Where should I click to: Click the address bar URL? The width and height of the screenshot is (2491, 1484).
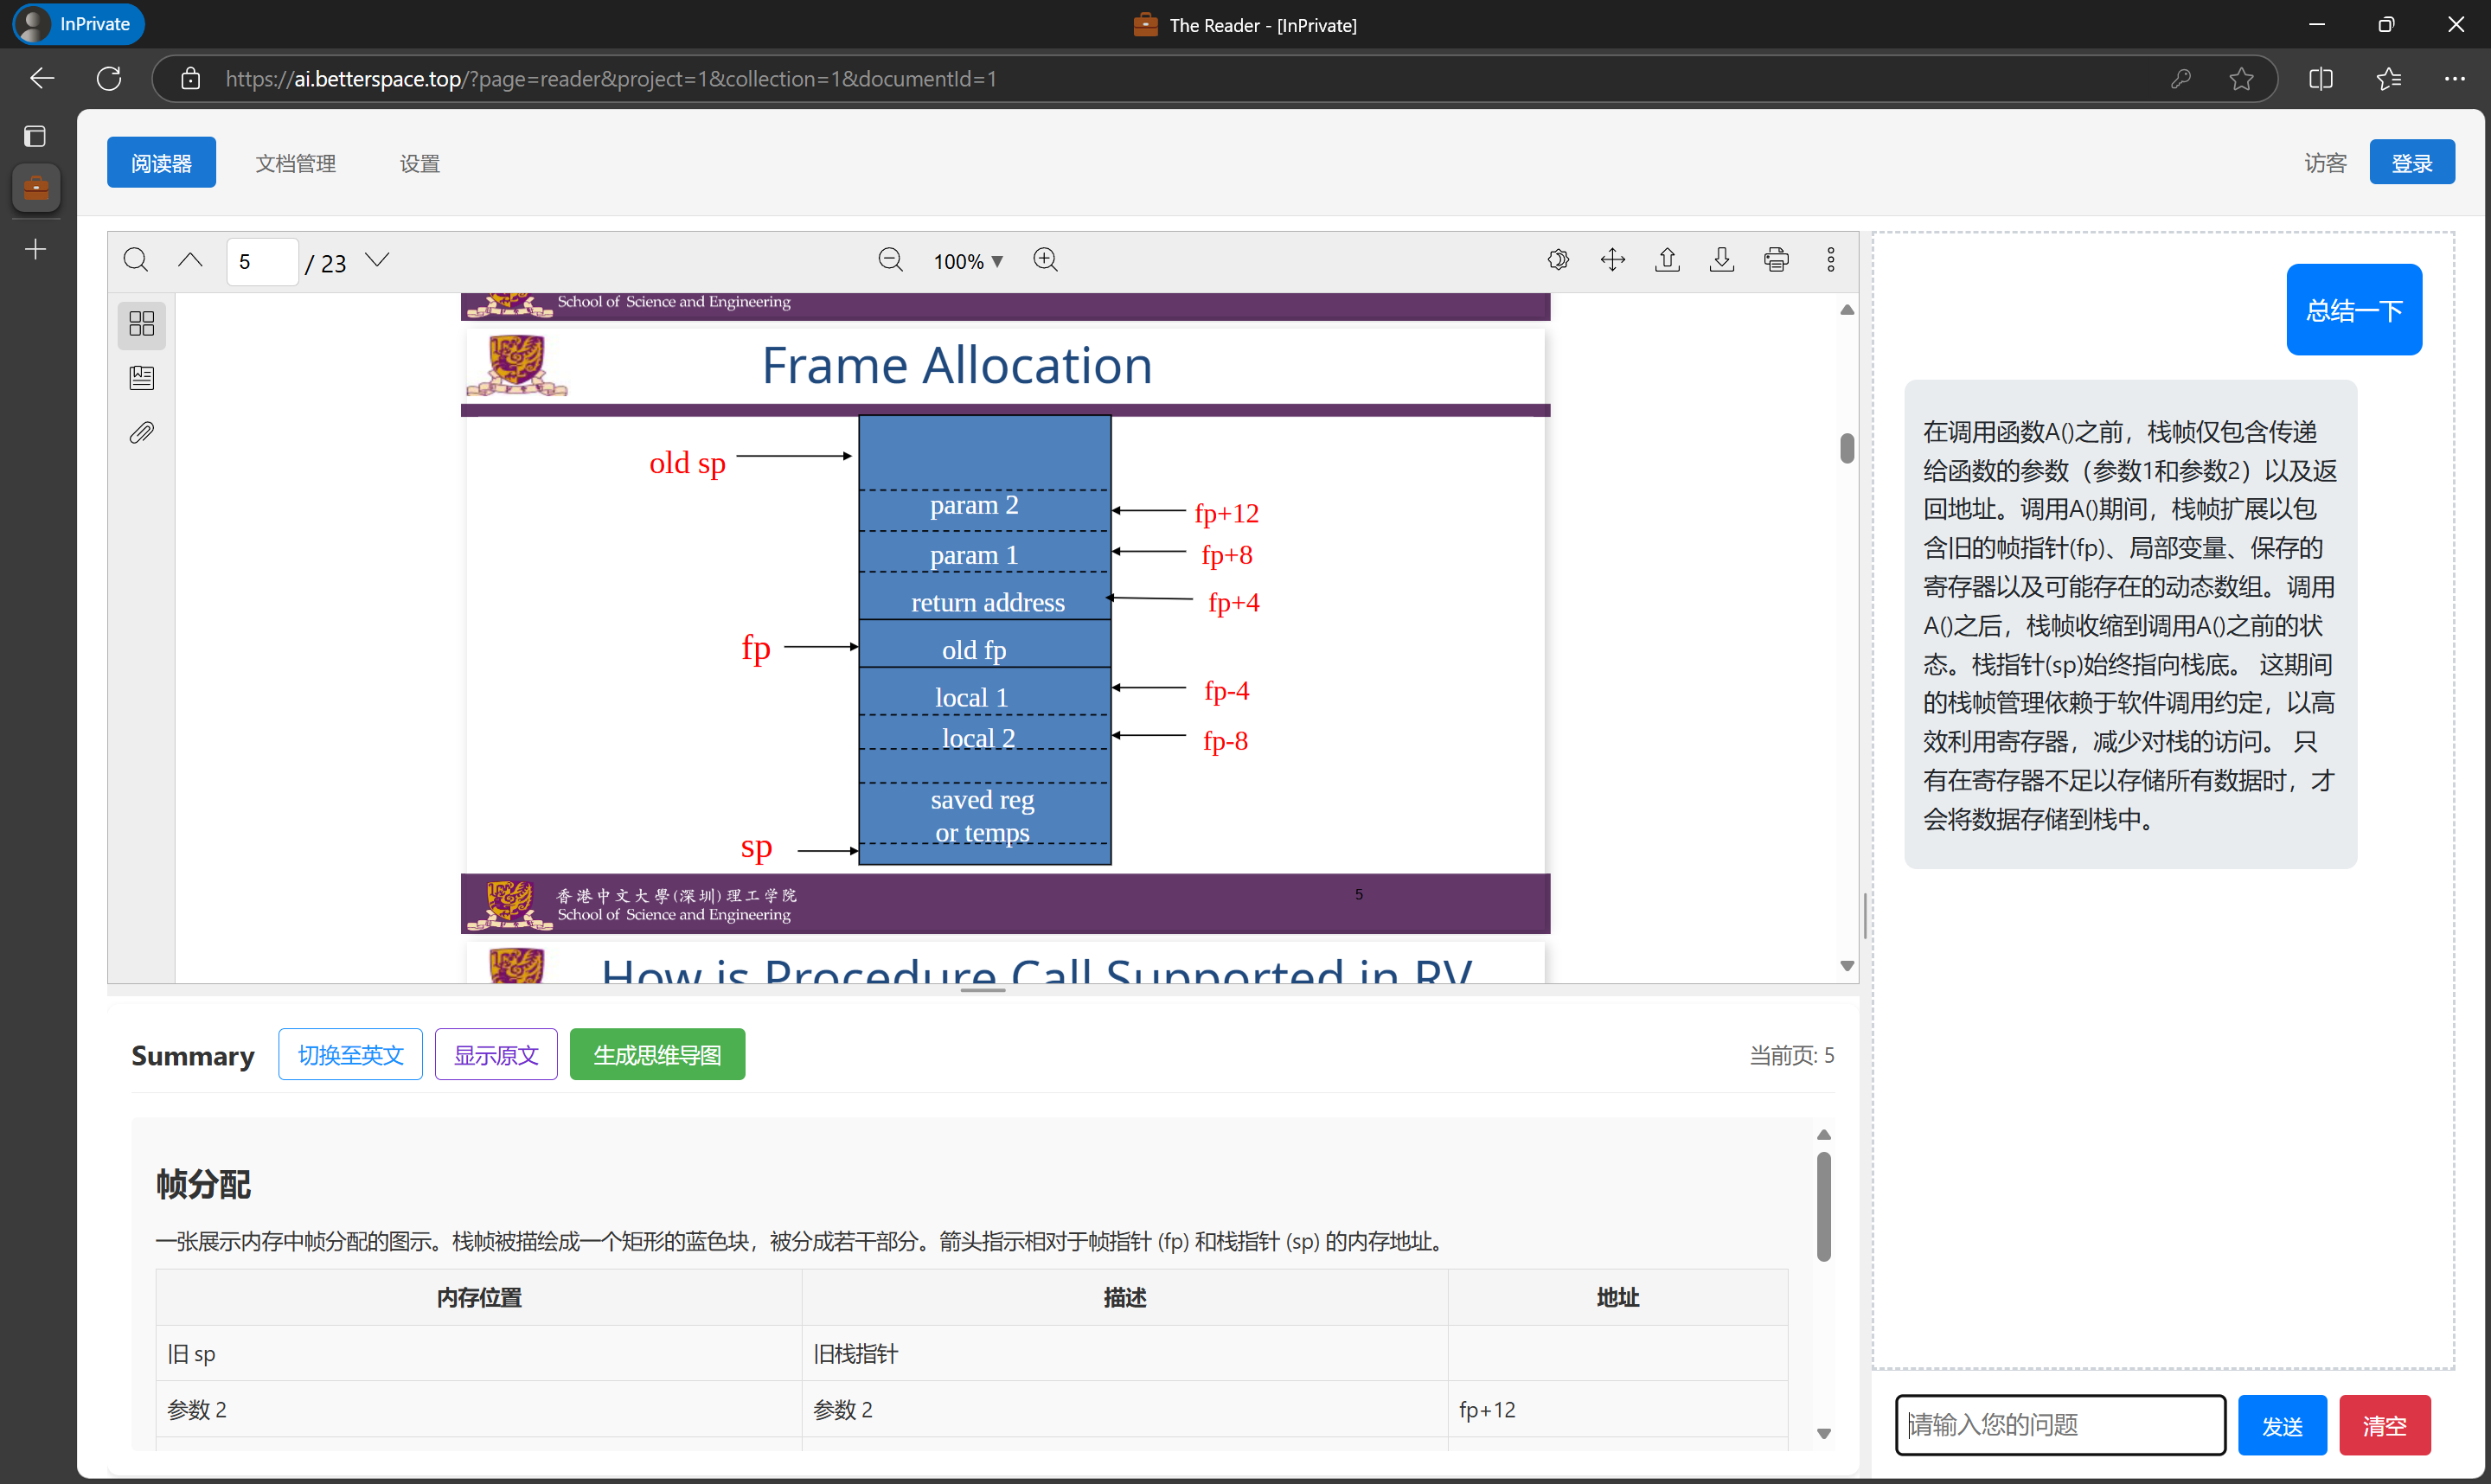point(610,79)
